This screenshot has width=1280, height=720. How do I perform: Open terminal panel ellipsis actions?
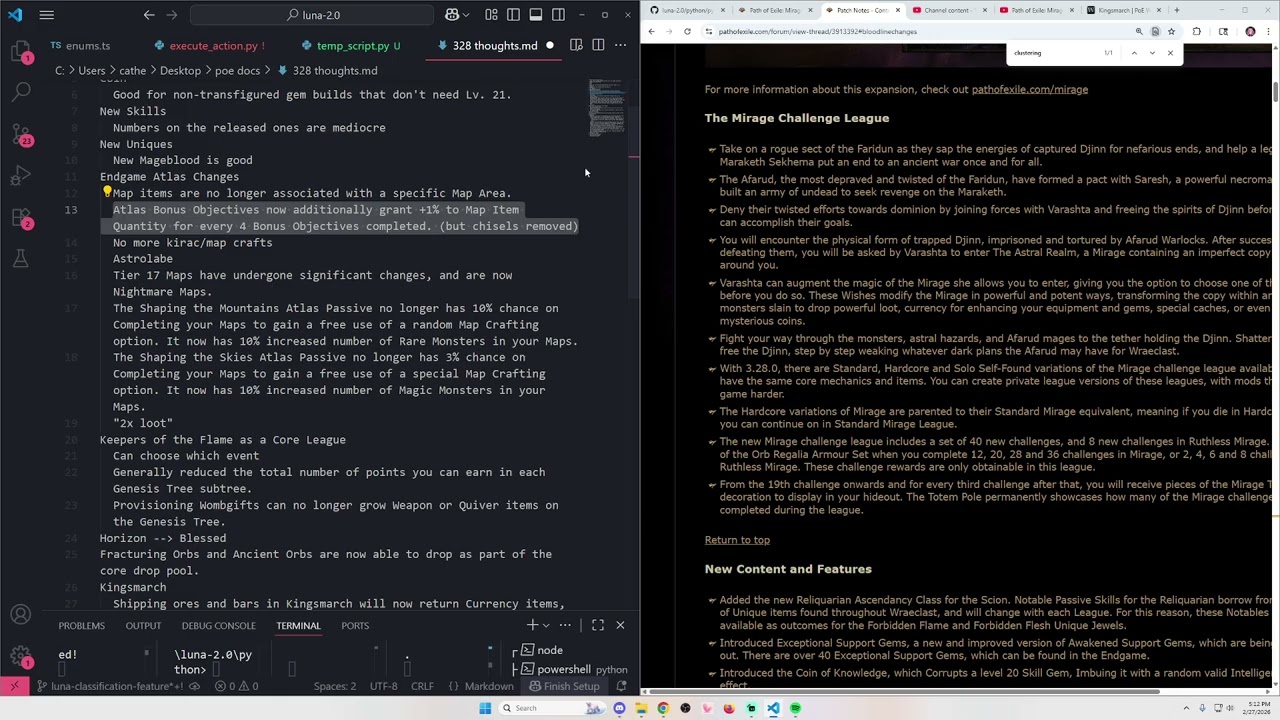pos(565,625)
